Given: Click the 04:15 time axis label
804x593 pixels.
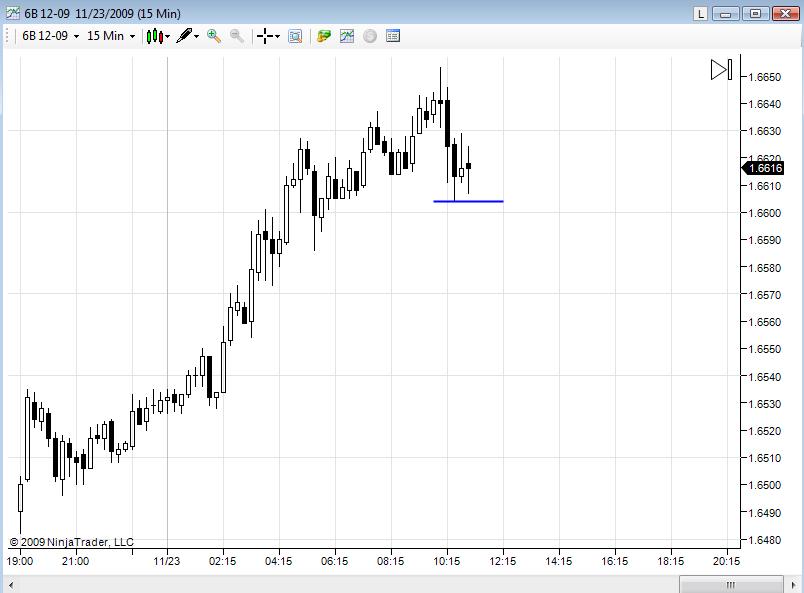Looking at the screenshot, I should point(278,561).
